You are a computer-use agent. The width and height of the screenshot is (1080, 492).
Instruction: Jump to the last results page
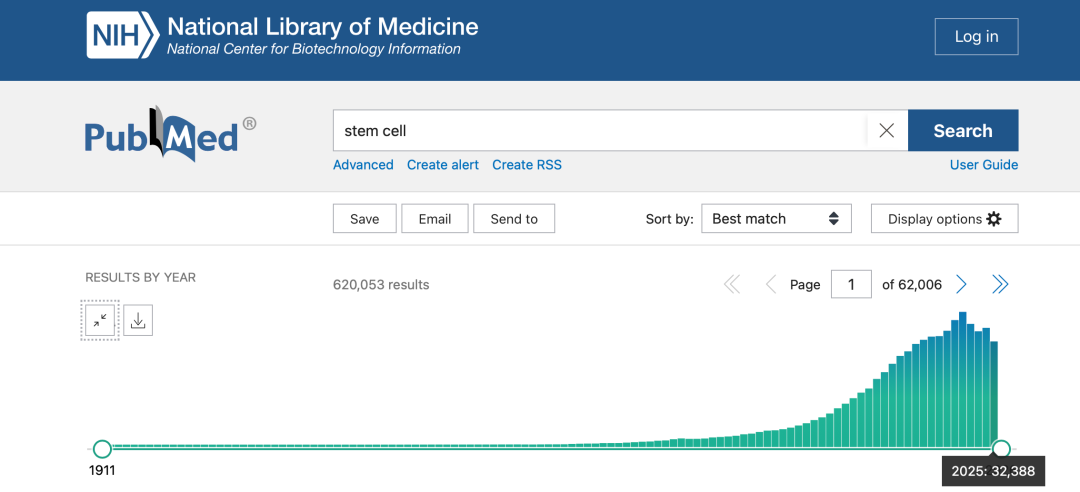click(x=1000, y=285)
